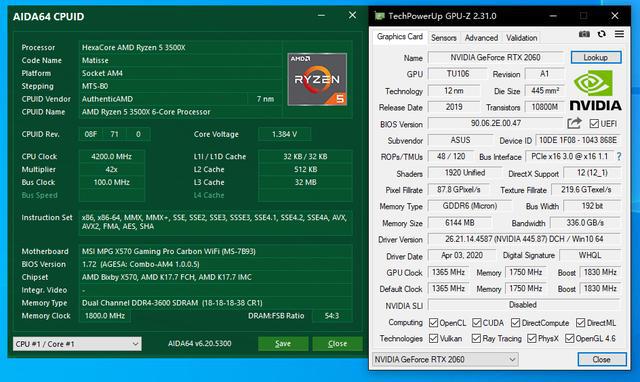The width and height of the screenshot is (640, 382).
Task: Click the DRAM:FSB Ratio value 54:3
Action: (x=332, y=316)
